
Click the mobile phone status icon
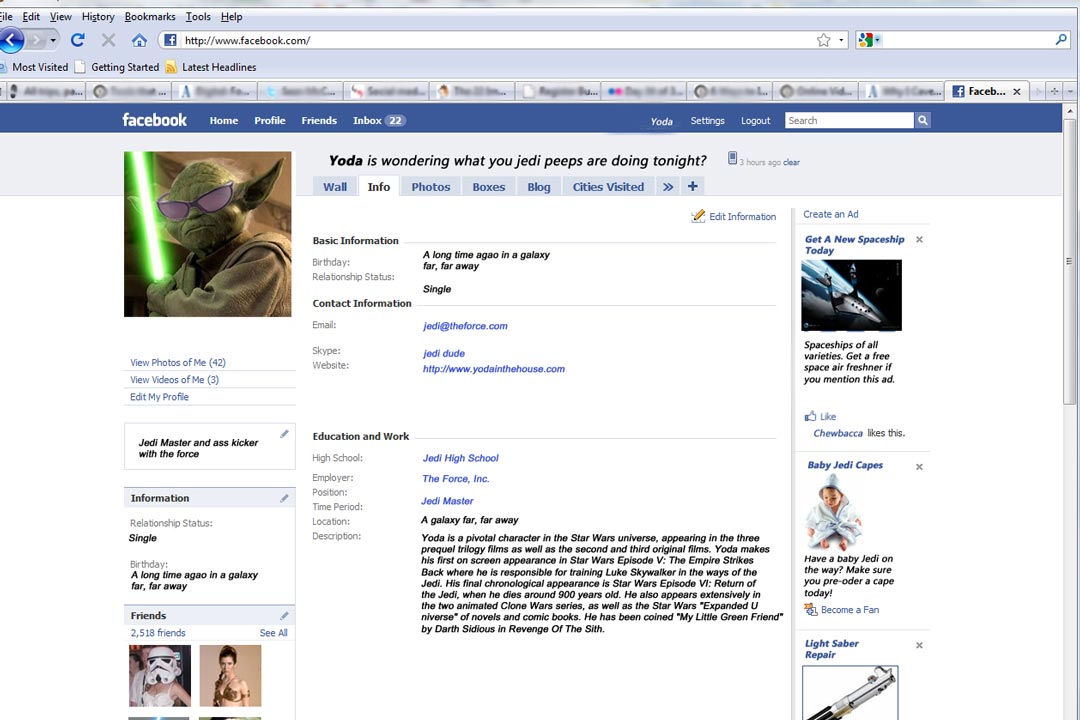click(x=732, y=158)
